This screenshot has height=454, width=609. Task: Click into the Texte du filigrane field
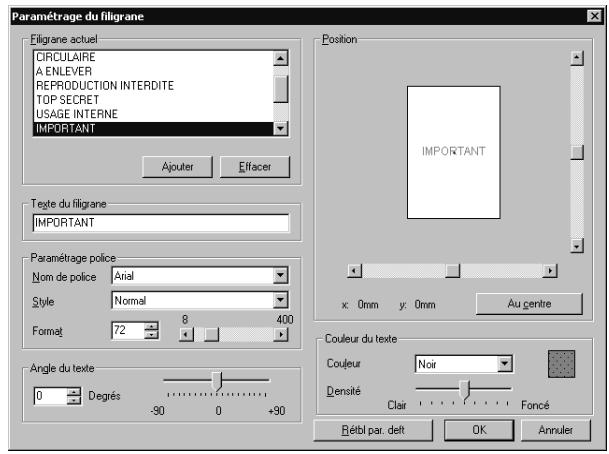point(161,223)
